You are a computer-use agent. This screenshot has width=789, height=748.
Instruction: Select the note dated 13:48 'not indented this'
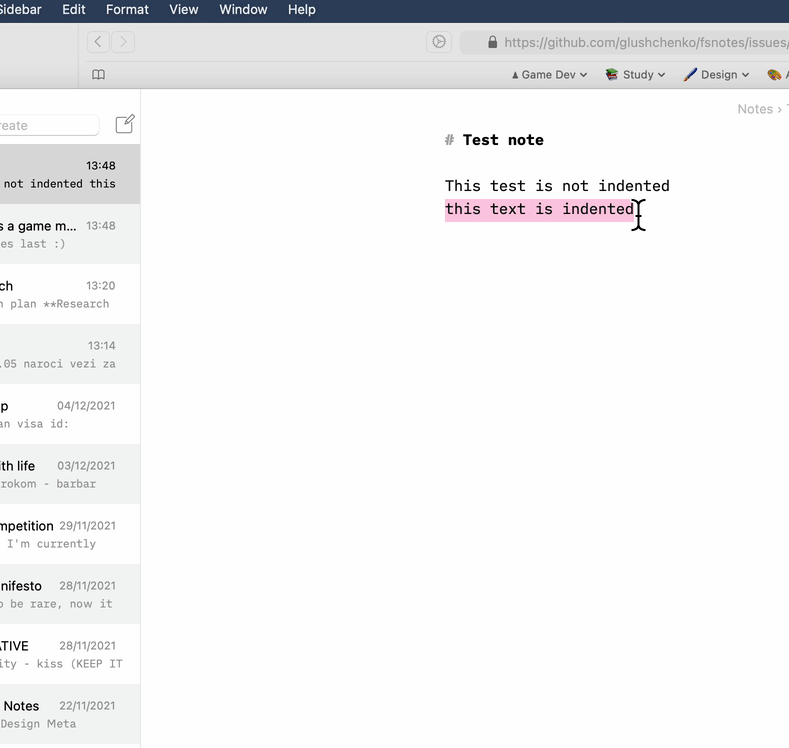click(70, 174)
